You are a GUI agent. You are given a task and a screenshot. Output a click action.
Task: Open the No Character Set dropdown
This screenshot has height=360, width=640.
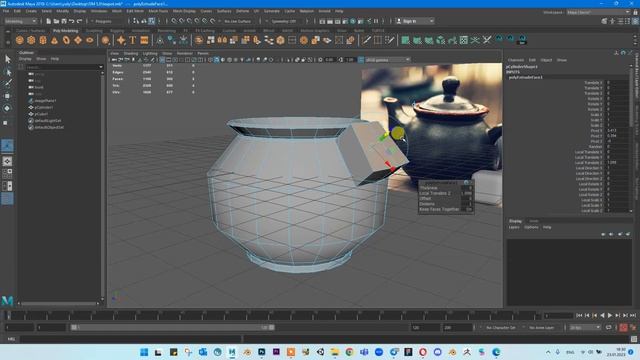[502, 327]
